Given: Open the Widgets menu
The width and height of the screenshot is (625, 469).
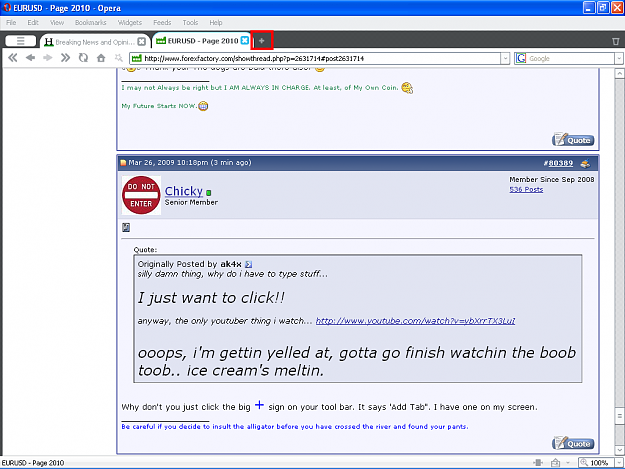Looking at the screenshot, I should point(130,22).
